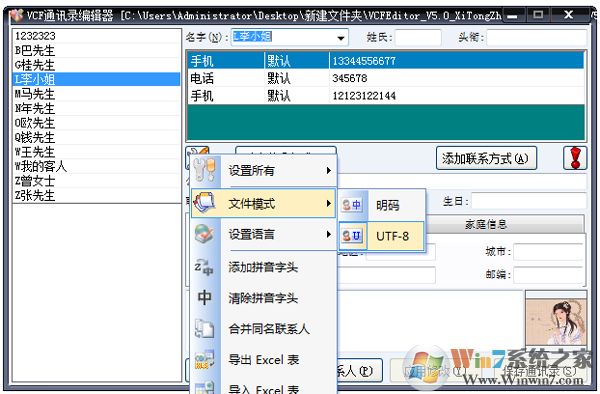This screenshot has height=394, width=600.
Task: Select contact L李小姐 in the list
Action: coord(96,80)
